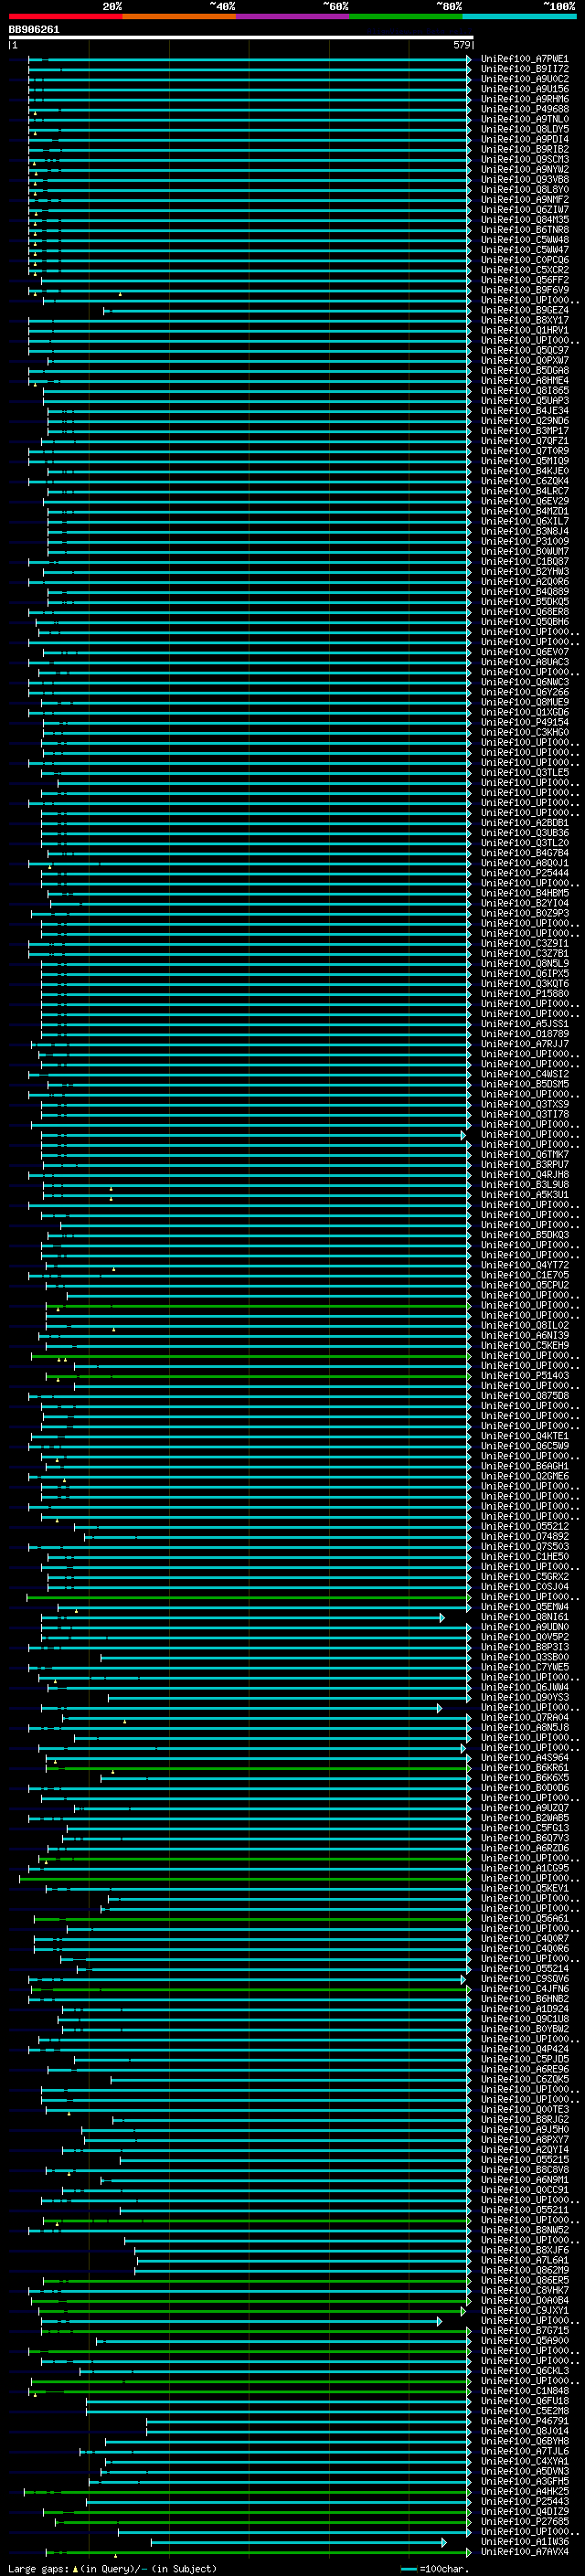Select hit label UniRef100_B6AGH1
Screen dimensions: 585x2576
tap(524, 1466)
